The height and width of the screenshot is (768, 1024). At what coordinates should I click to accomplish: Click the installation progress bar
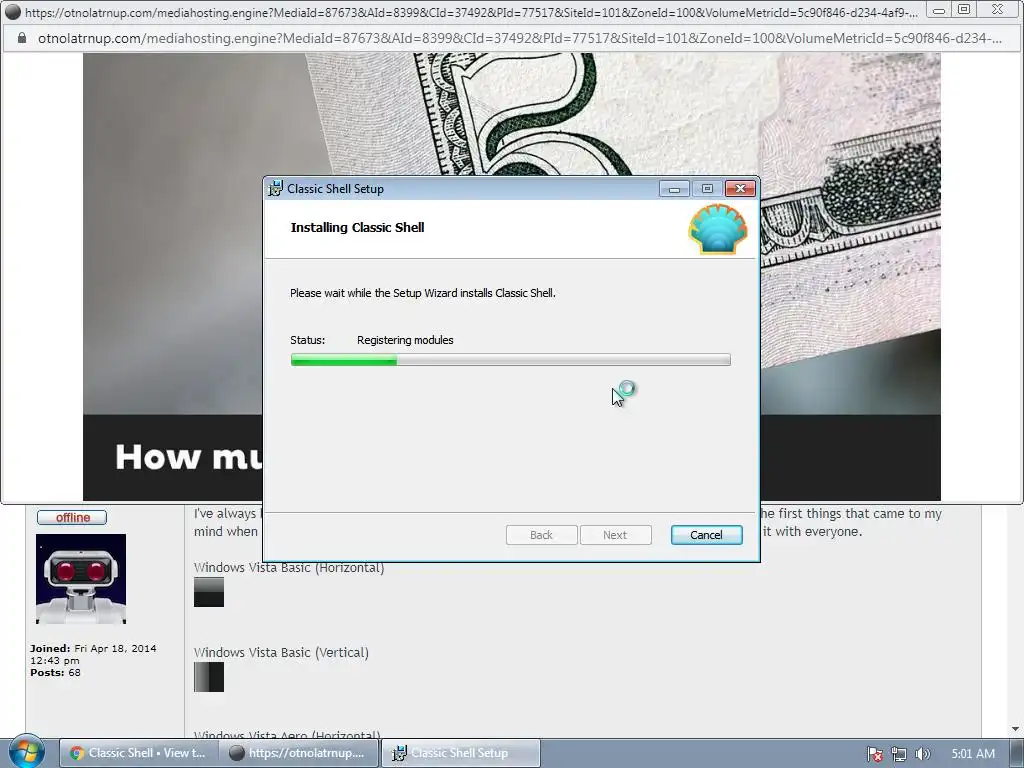pyautogui.click(x=510, y=360)
